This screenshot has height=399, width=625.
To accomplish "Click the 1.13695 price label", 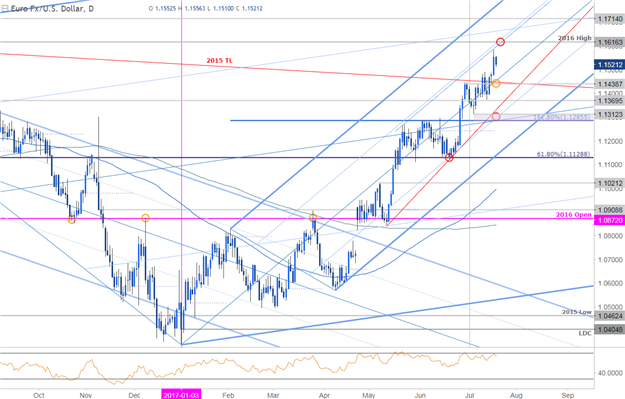I will click(x=609, y=100).
